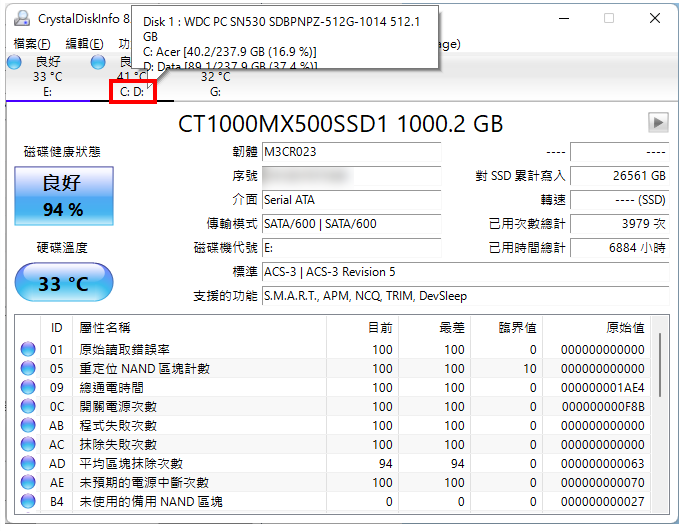
Task: Select the 開關電源次數 attribute row
Action: (334, 407)
